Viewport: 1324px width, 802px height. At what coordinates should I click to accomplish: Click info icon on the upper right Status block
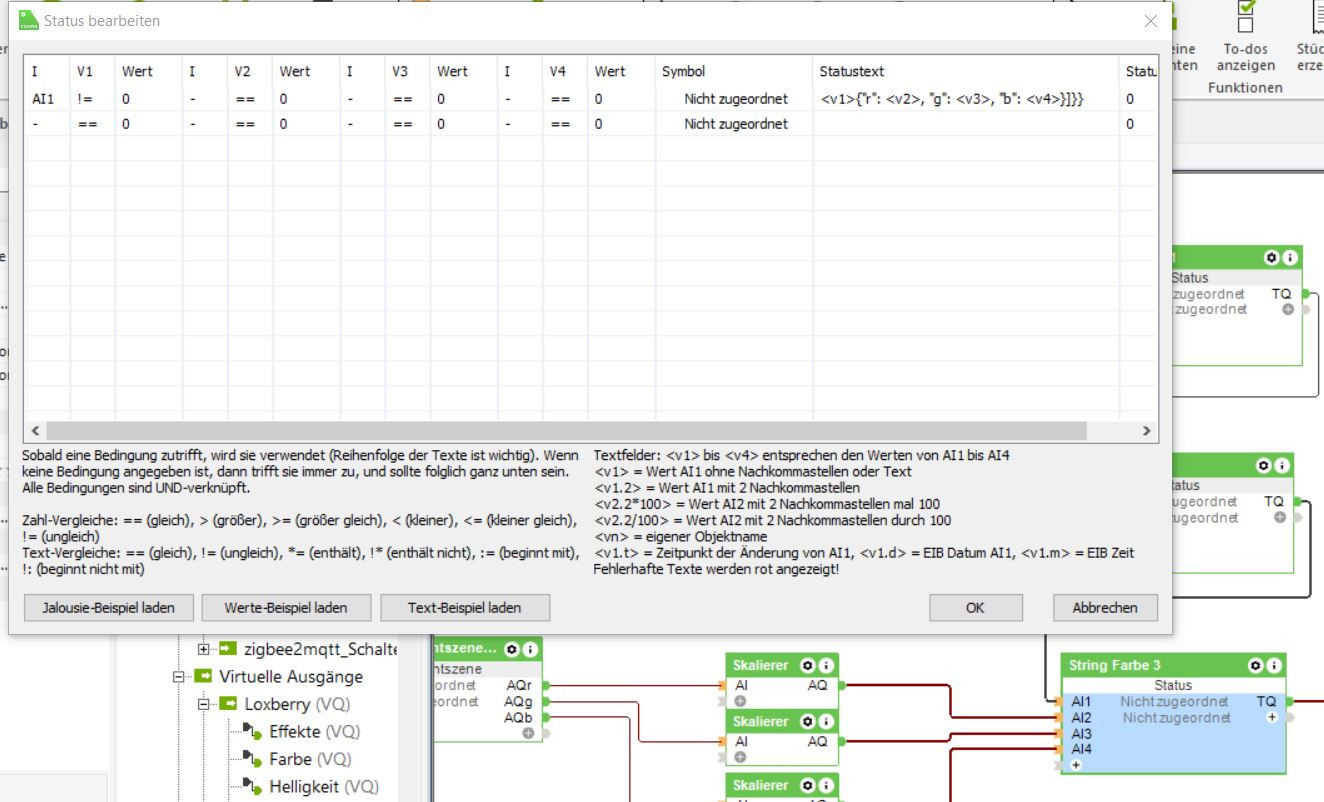click(1289, 257)
